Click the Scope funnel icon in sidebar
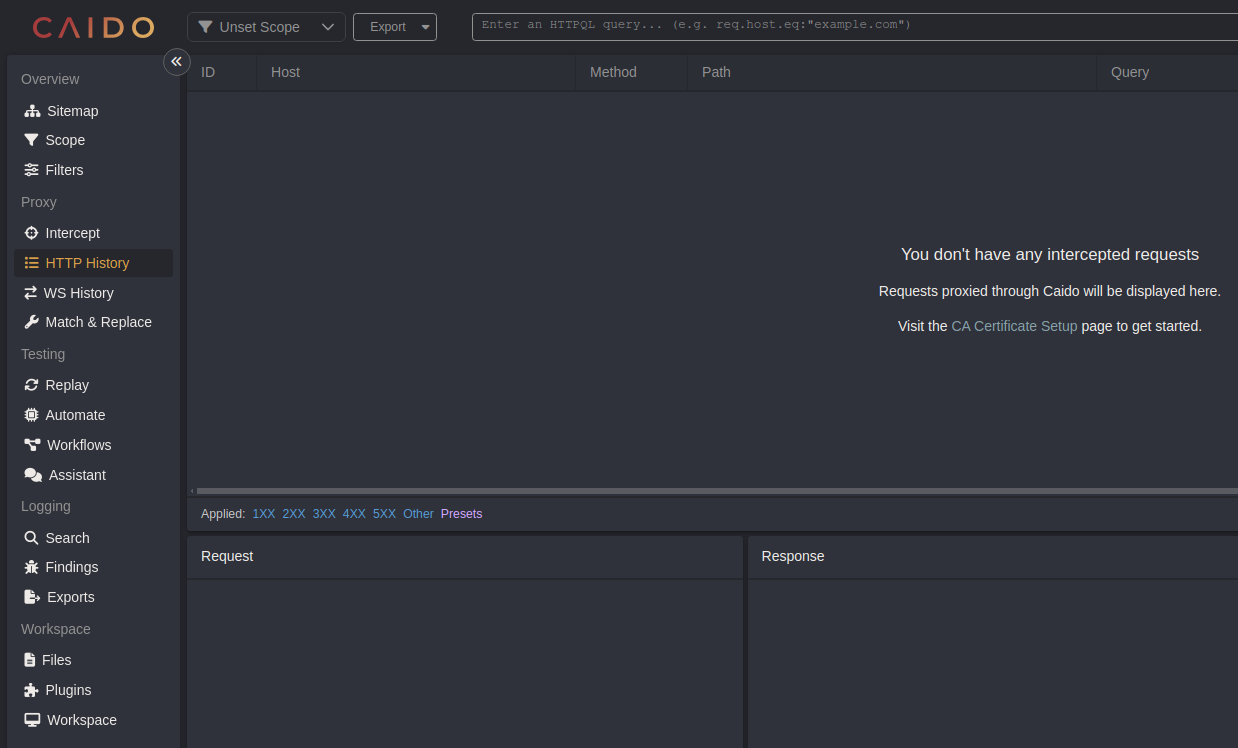Image resolution: width=1238 pixels, height=748 pixels. [31, 140]
